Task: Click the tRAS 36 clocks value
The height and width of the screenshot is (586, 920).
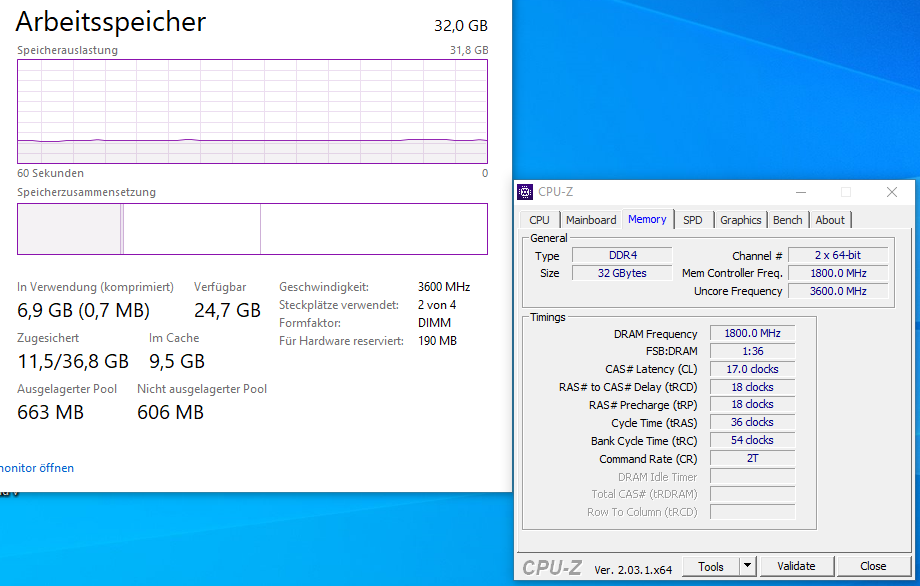Action: point(752,422)
